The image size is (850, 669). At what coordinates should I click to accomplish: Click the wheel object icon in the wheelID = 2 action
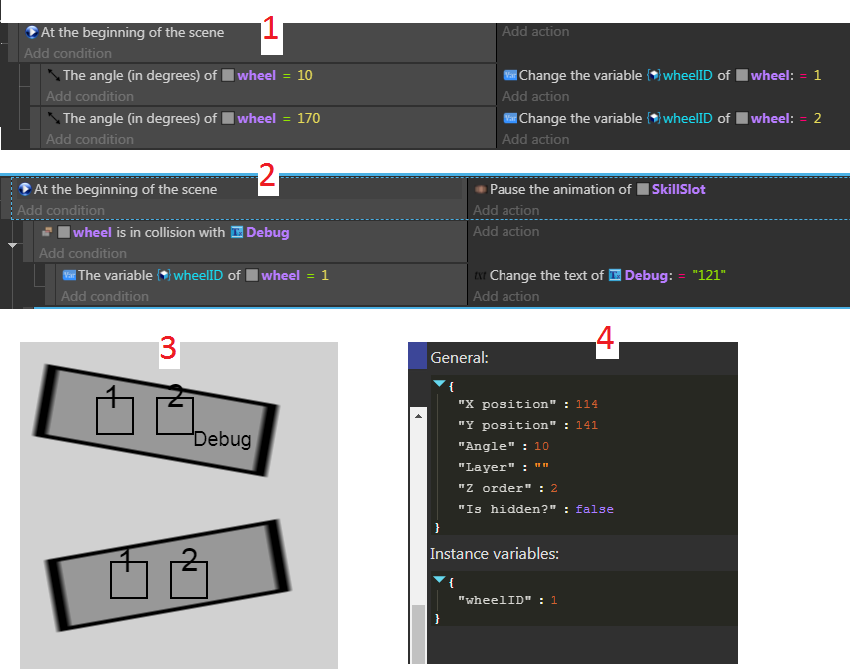tap(742, 118)
